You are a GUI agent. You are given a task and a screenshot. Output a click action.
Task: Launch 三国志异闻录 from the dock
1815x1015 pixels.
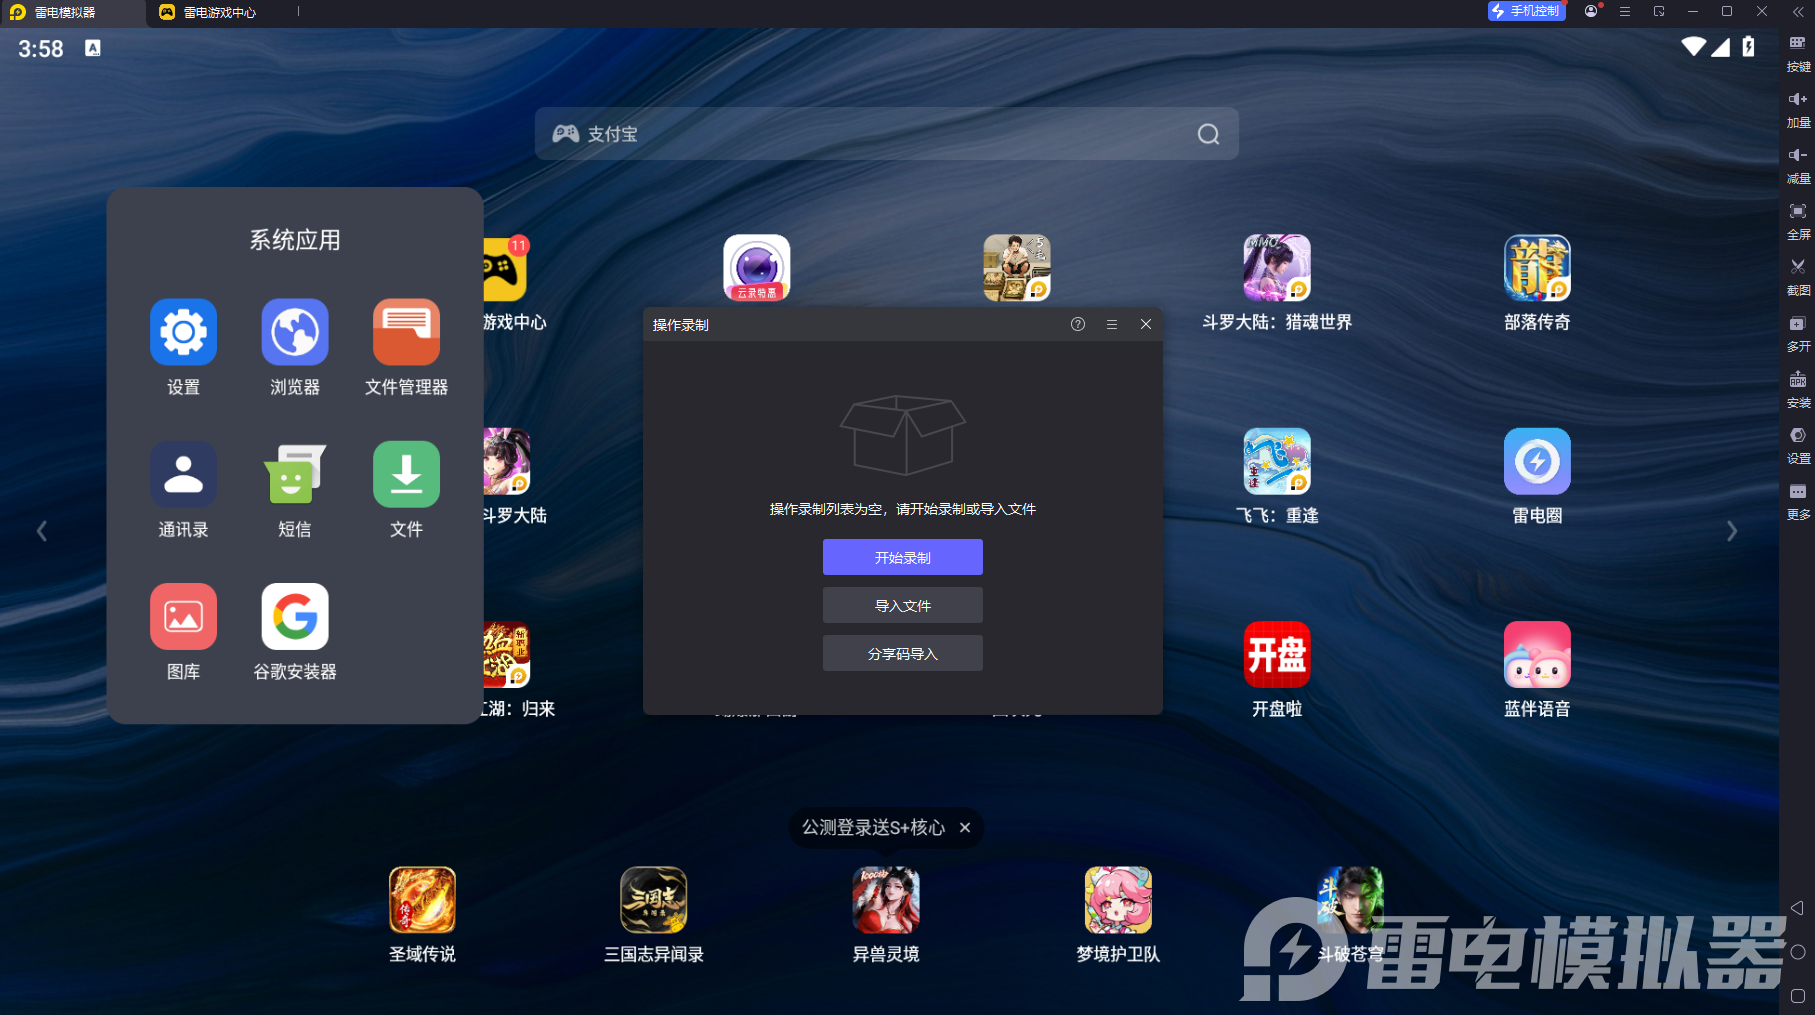(x=654, y=900)
